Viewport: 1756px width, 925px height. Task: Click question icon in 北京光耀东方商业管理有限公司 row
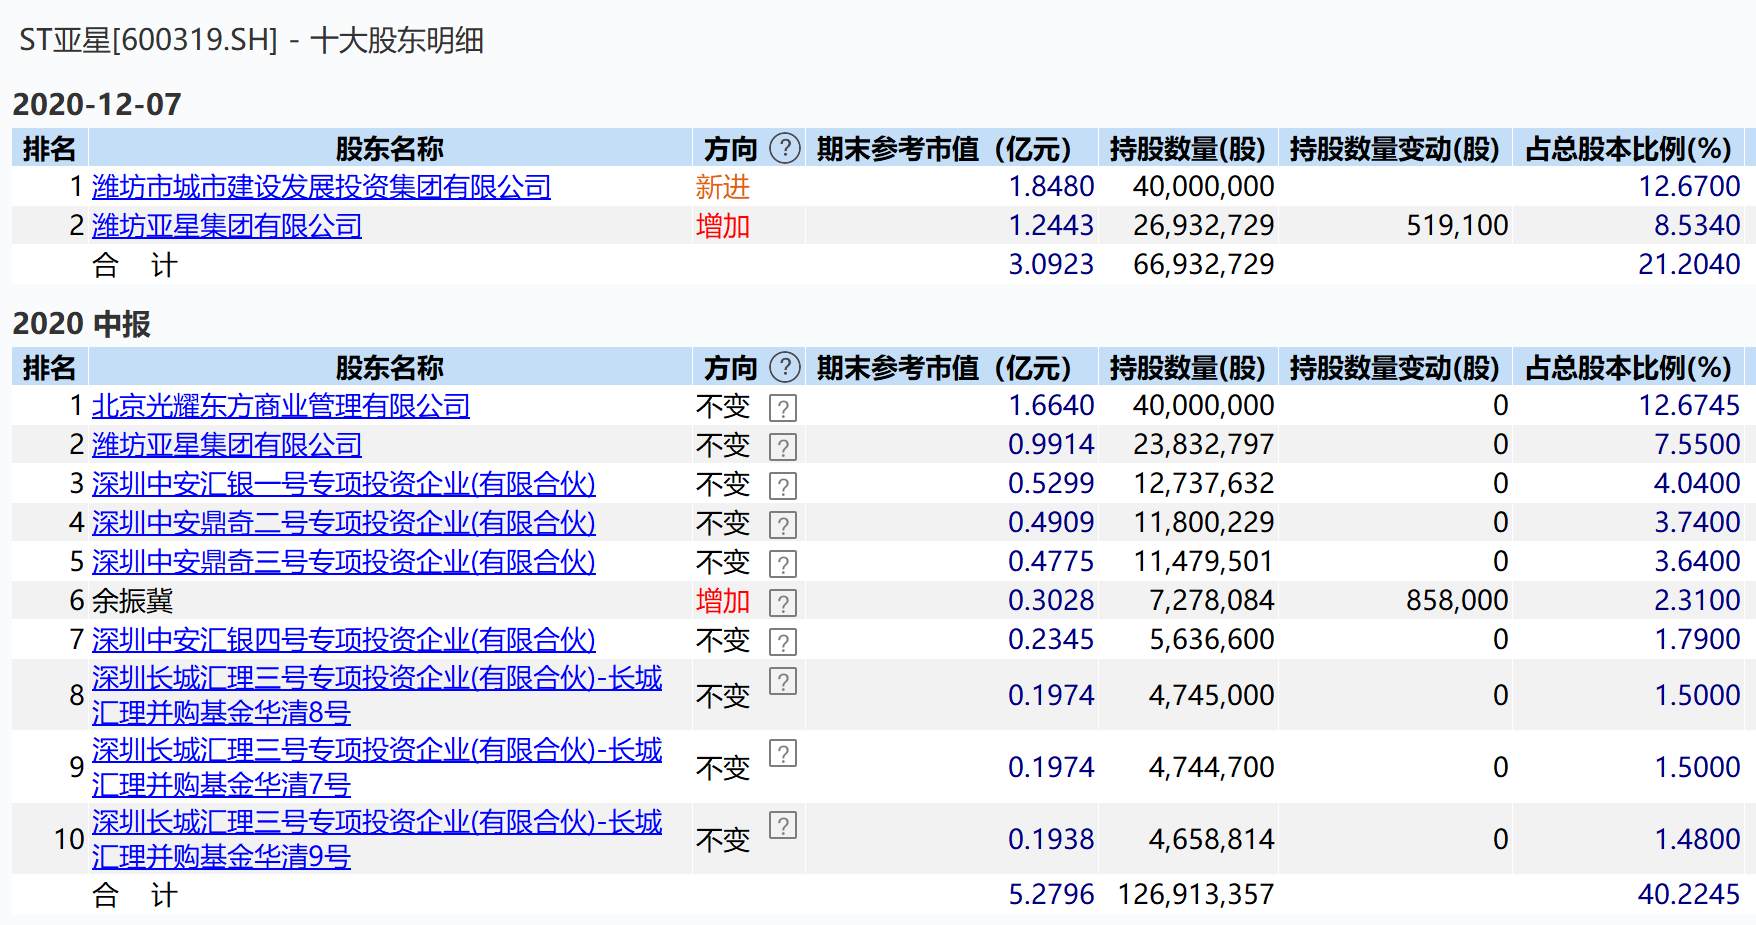(x=782, y=408)
